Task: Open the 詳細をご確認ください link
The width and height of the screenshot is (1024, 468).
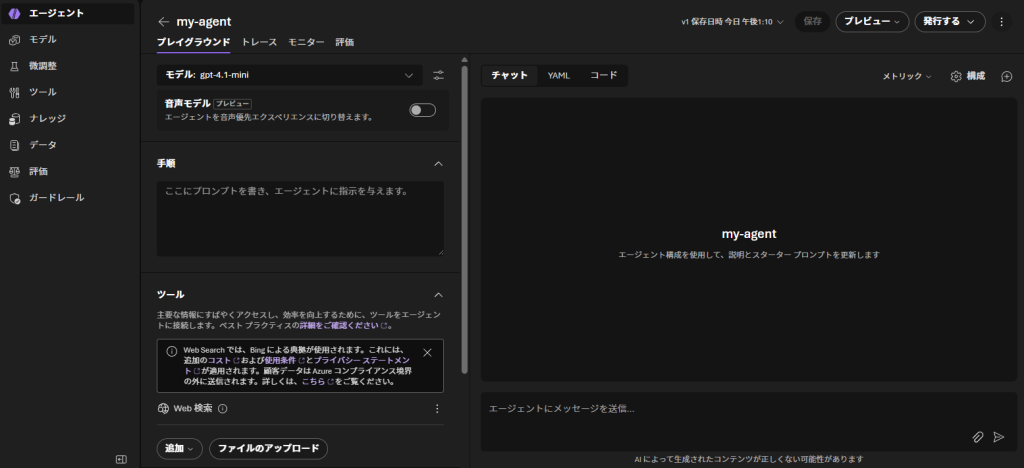Action: (x=343, y=325)
